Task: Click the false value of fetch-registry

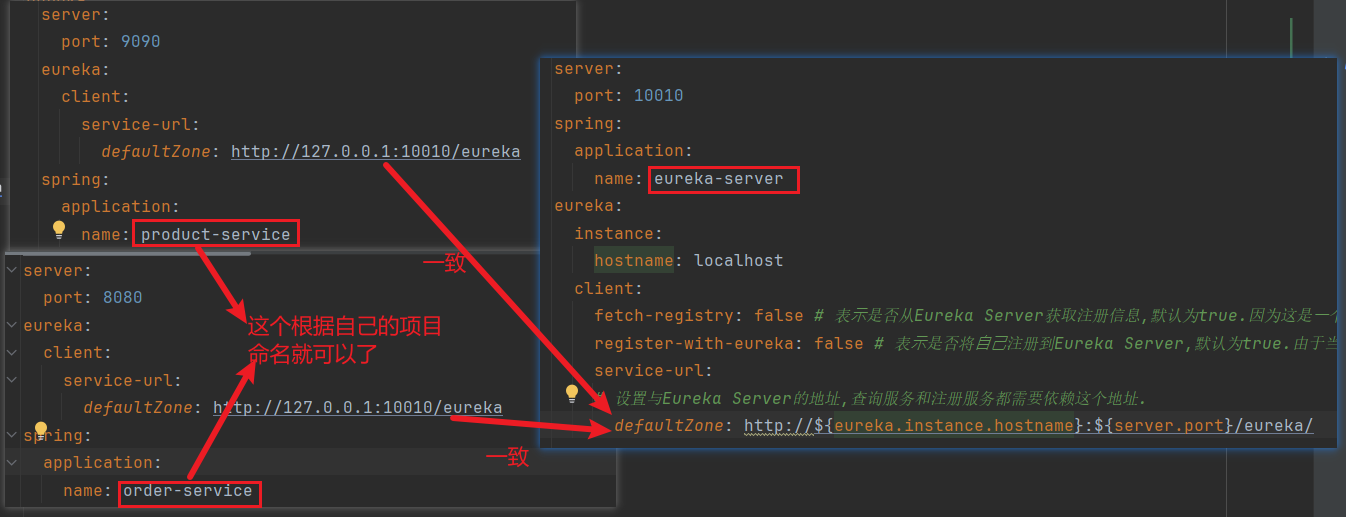Action: click(x=778, y=316)
